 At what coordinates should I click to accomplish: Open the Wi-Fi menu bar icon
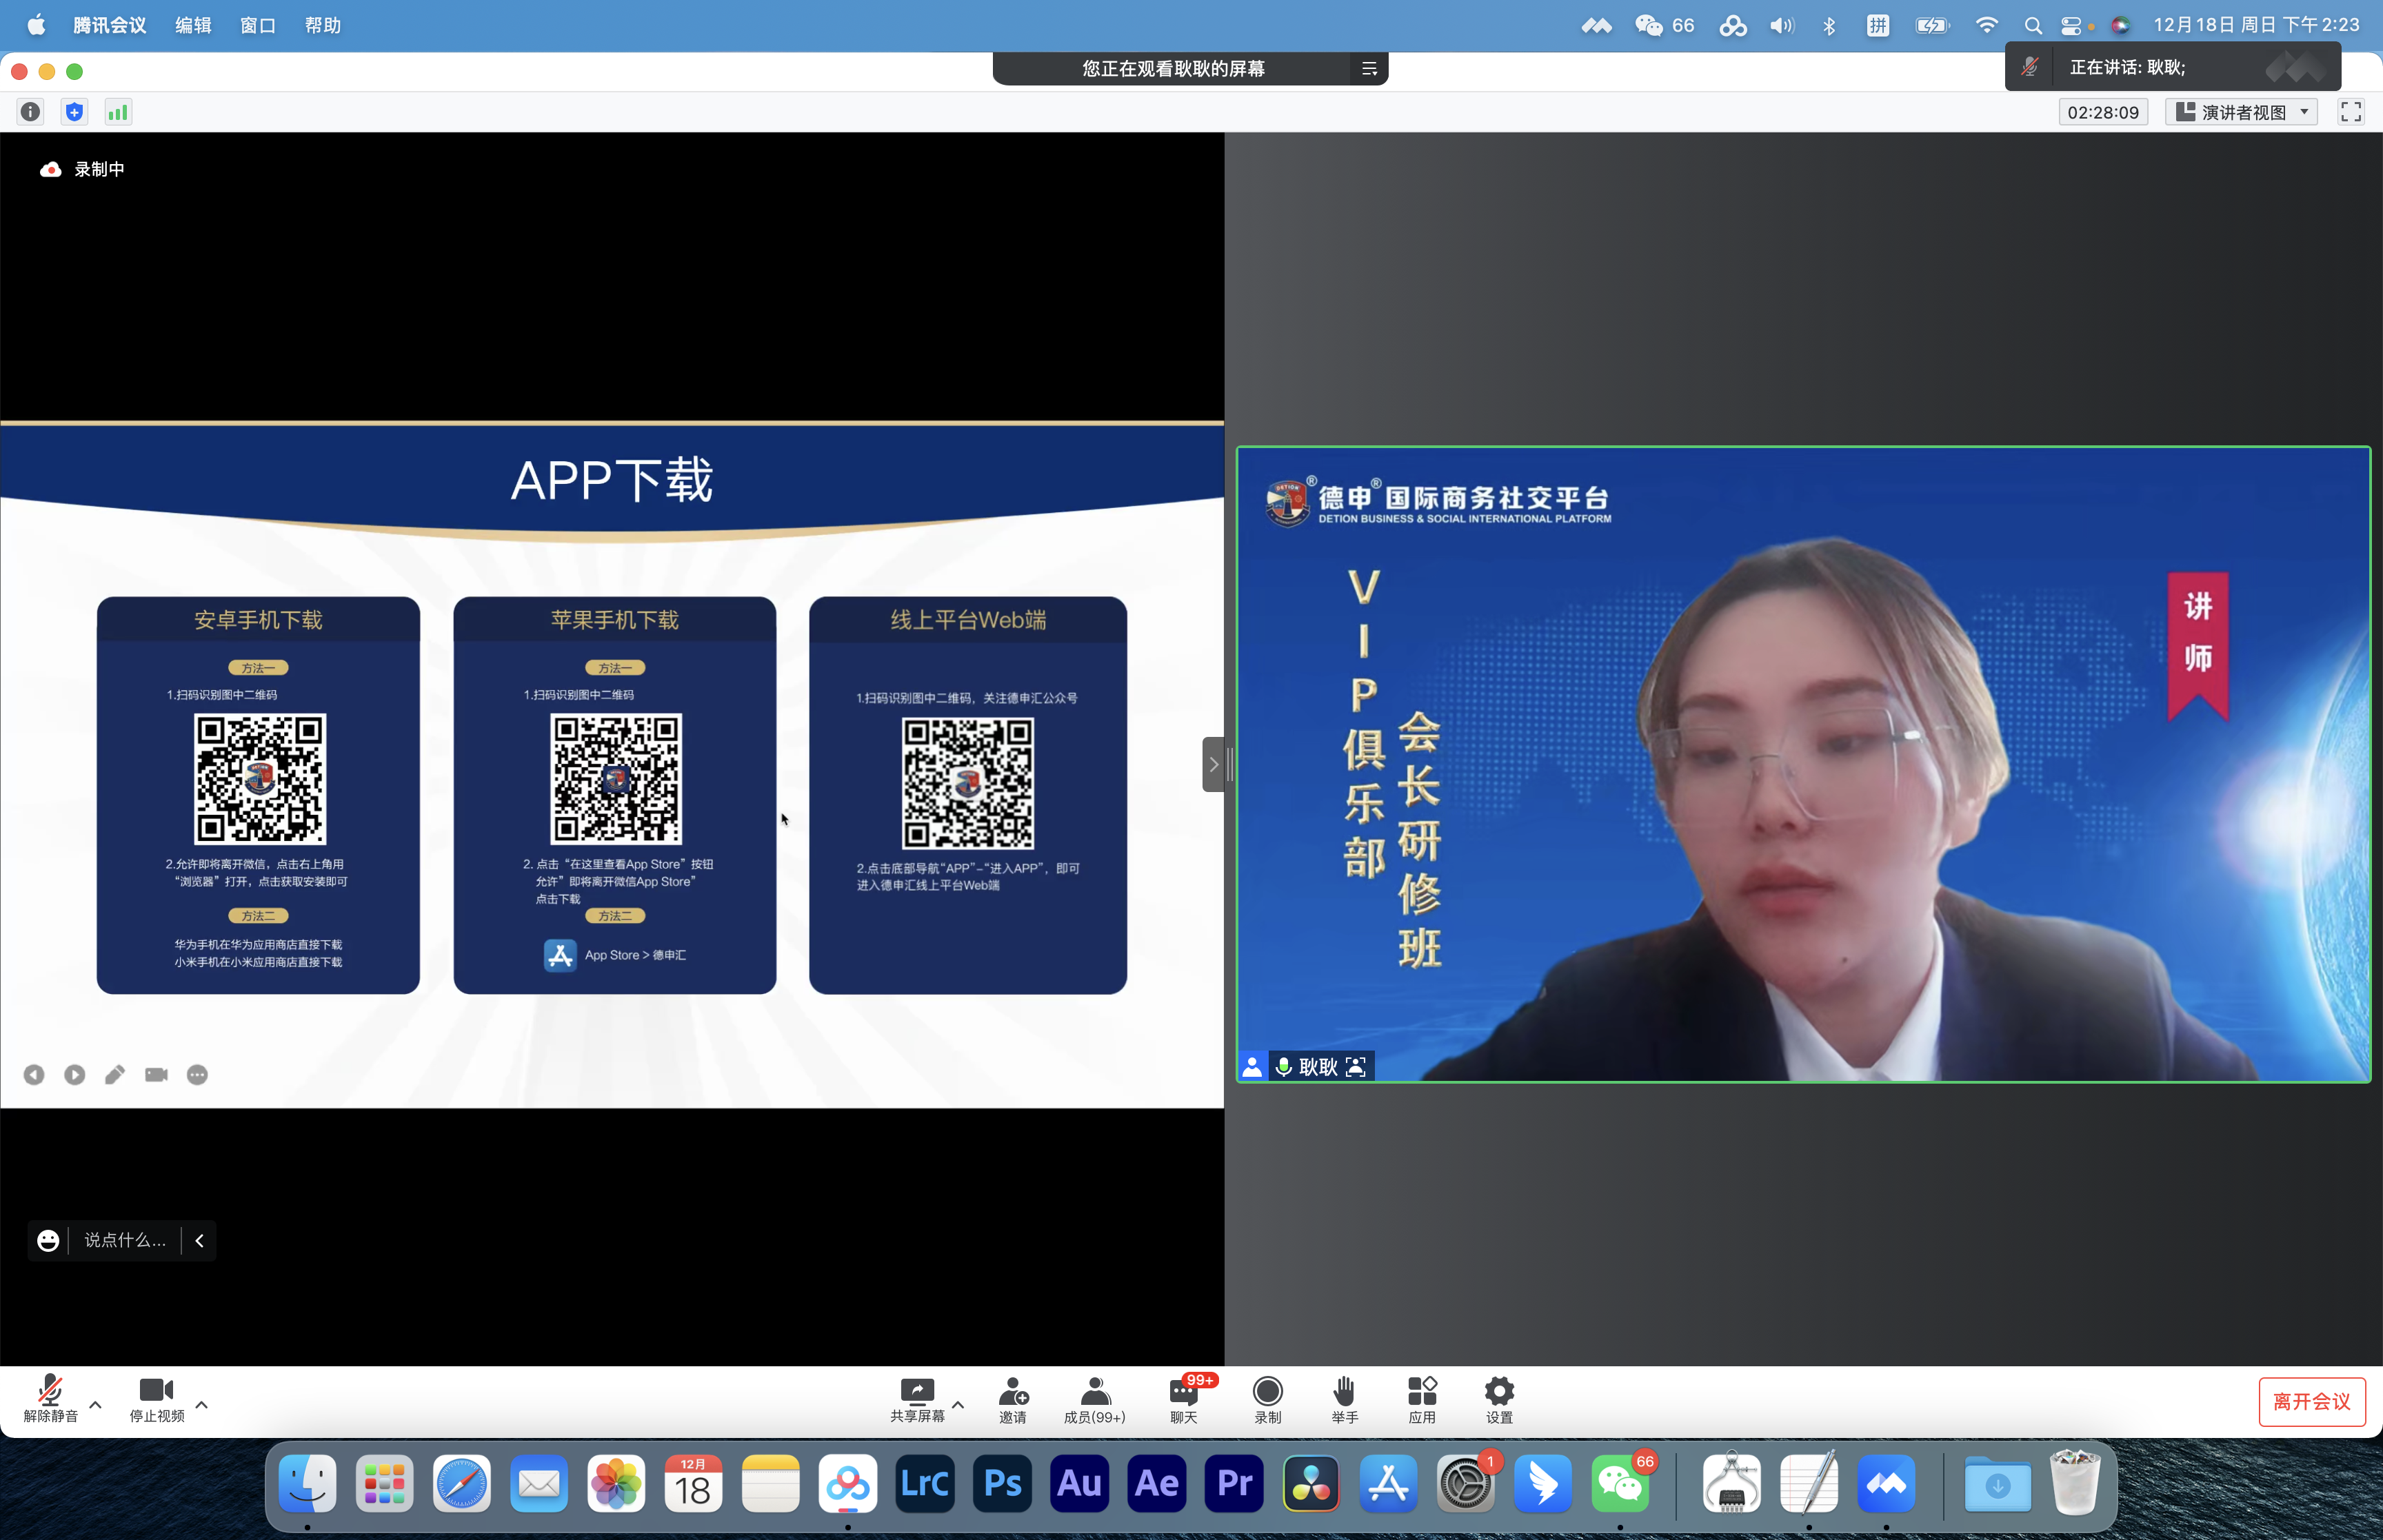pyautogui.click(x=1987, y=25)
